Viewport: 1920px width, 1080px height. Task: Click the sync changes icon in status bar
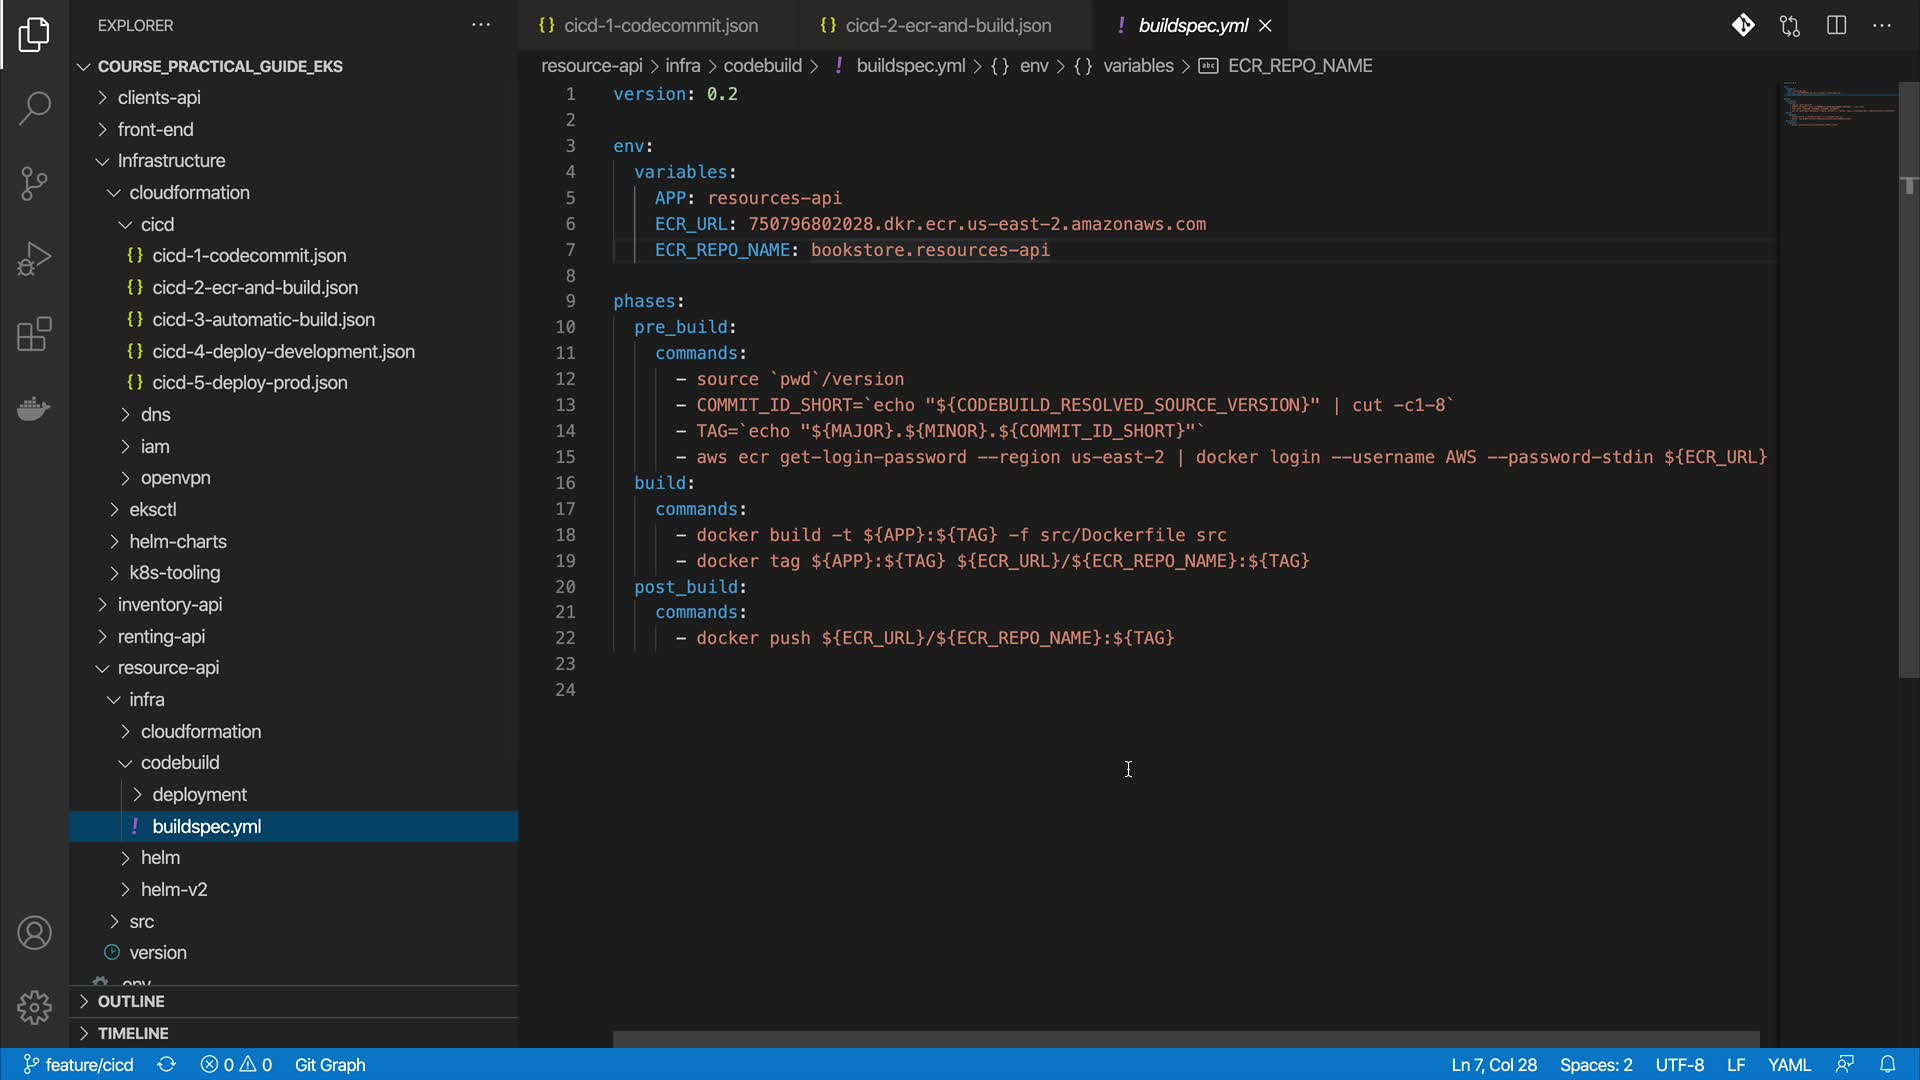point(166,1064)
